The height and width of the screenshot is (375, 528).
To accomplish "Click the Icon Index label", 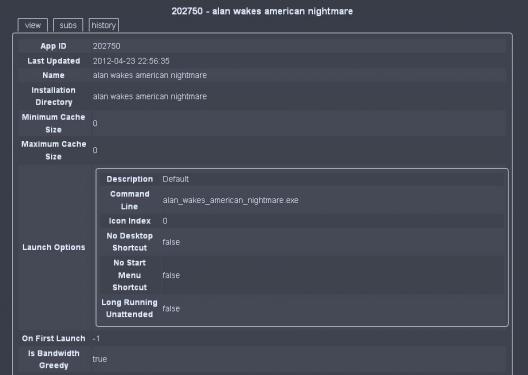I will [130, 221].
